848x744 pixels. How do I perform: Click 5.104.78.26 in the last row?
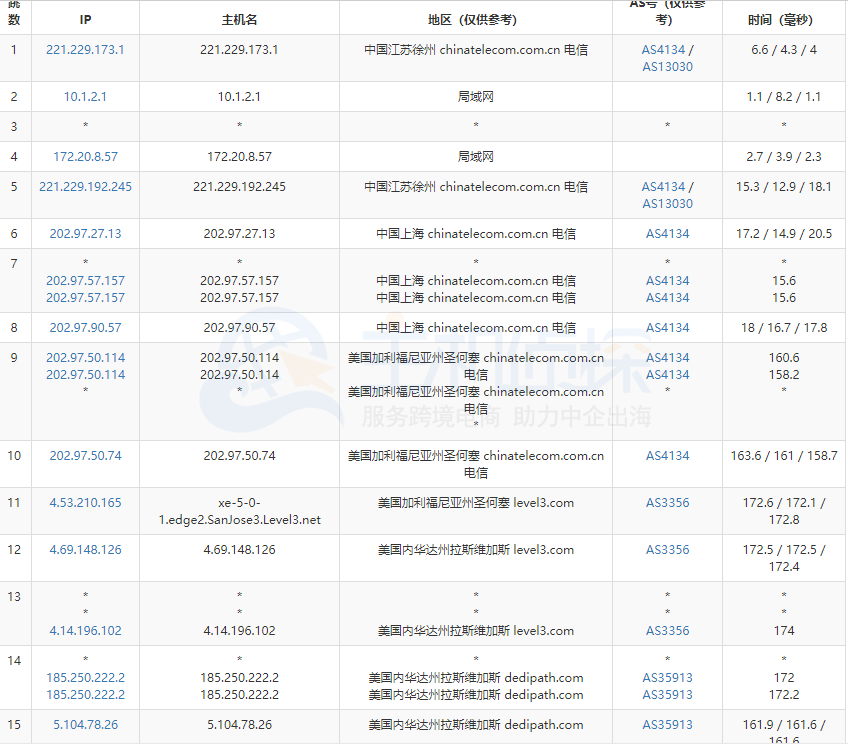(x=85, y=725)
